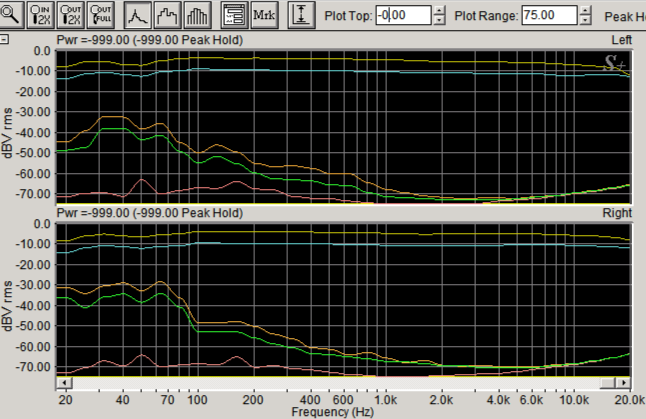The height and width of the screenshot is (419, 646).
Task: Click the Zoom Out Full button
Action: (x=101, y=14)
